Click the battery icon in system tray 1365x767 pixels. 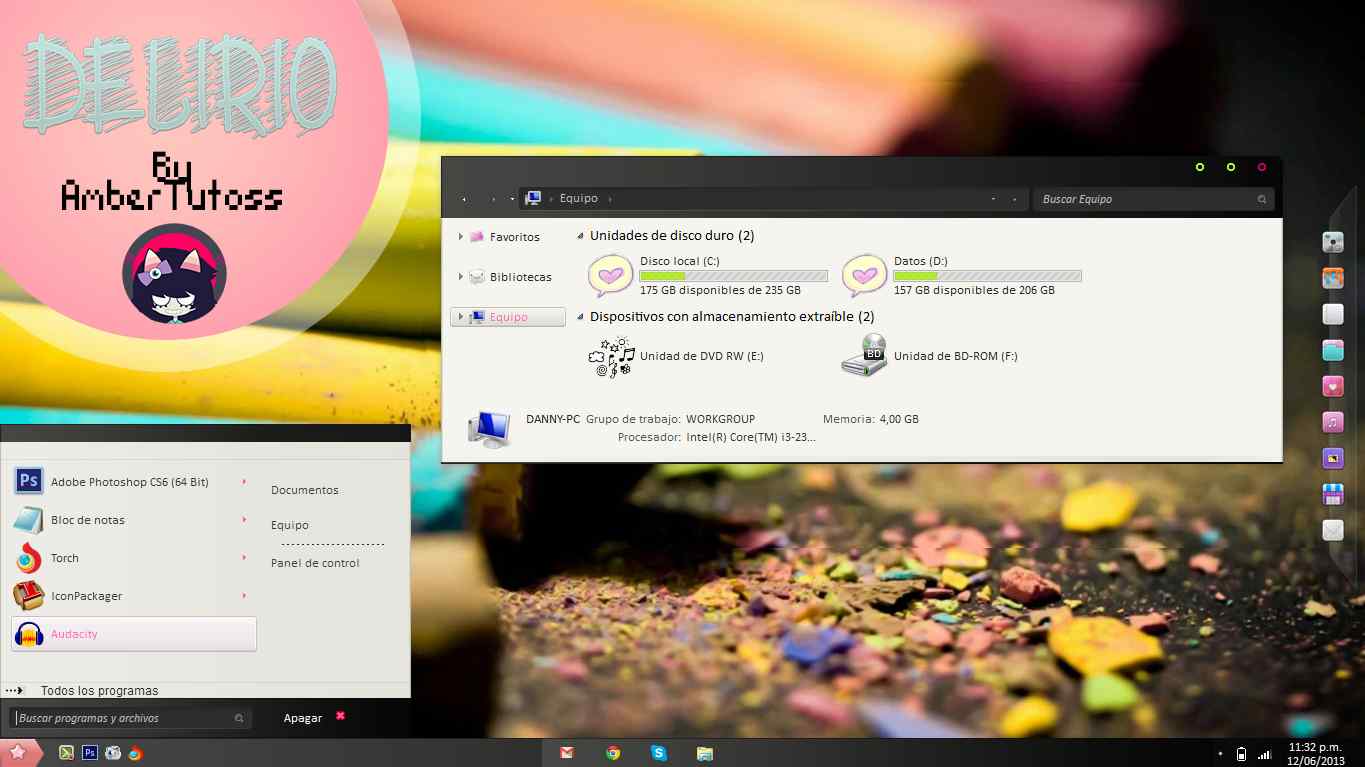1242,754
